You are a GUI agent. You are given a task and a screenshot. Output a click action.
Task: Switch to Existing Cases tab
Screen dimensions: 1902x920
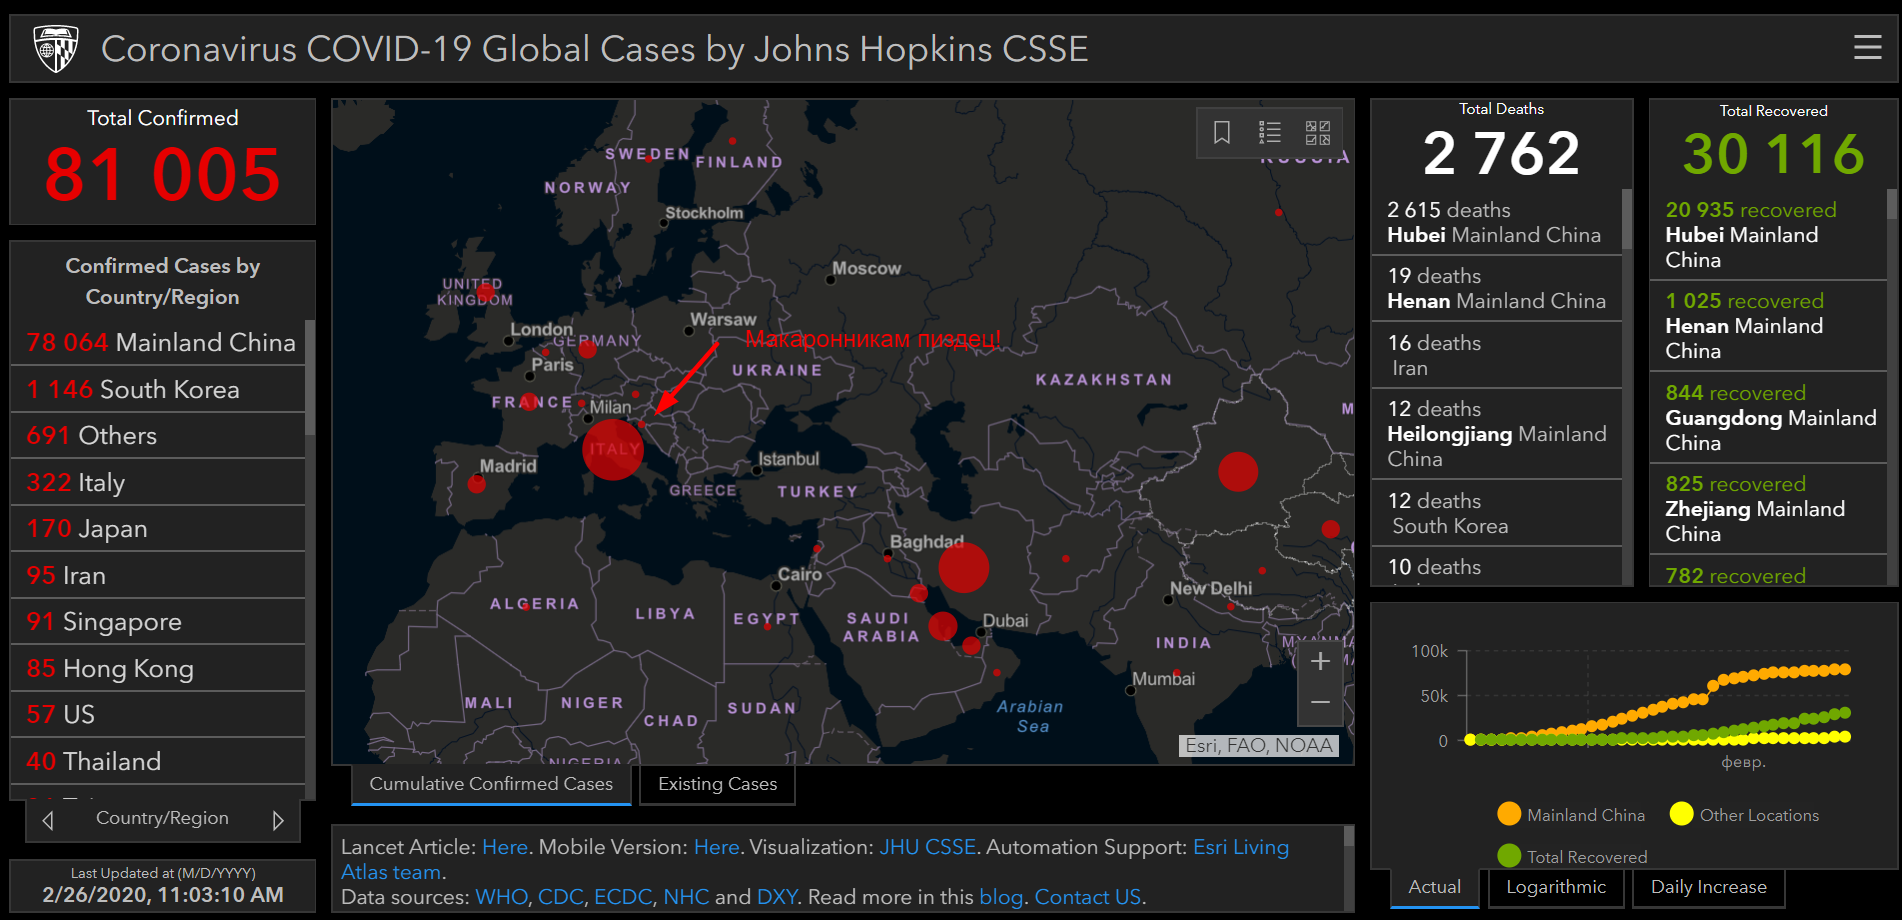pos(717,784)
